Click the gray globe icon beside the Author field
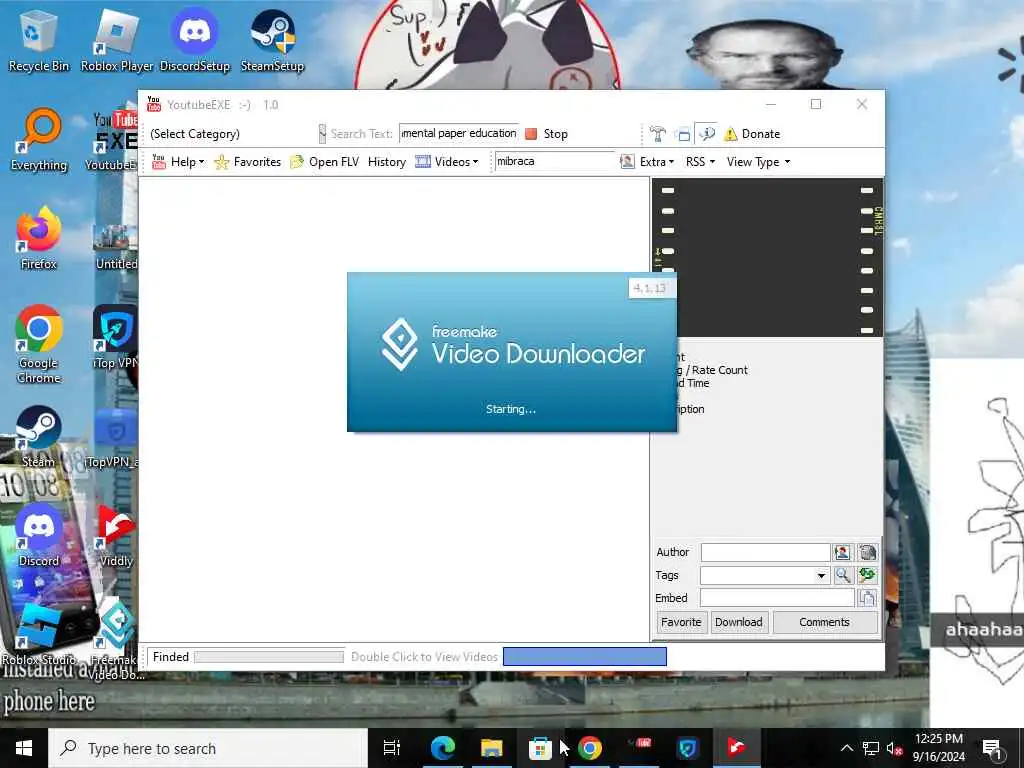 click(x=867, y=552)
